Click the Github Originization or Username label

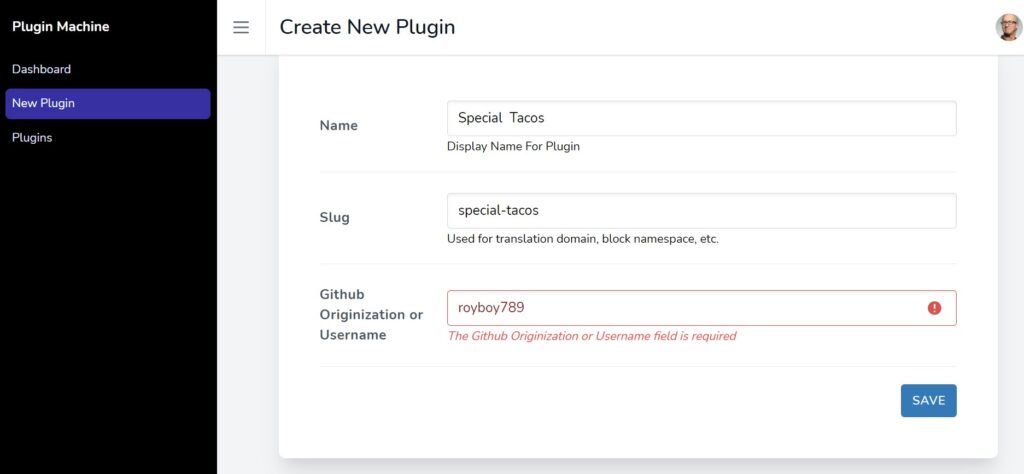tap(372, 315)
